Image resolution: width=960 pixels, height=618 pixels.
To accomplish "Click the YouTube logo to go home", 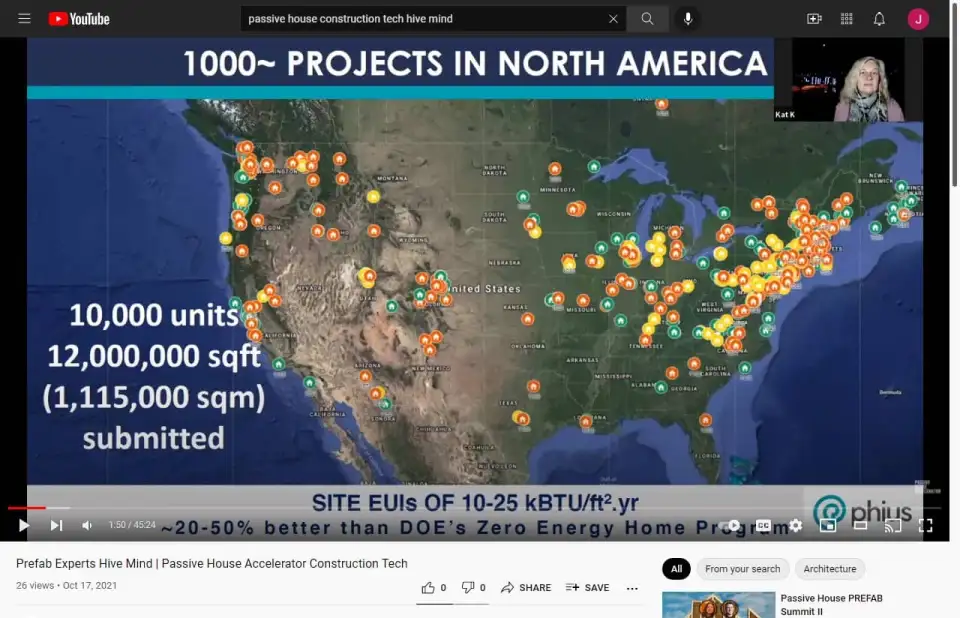I will click(79, 19).
